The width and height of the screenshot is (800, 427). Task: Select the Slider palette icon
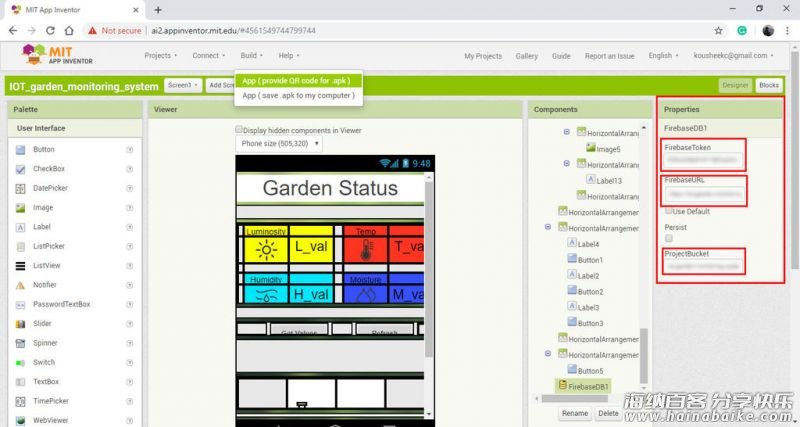click(20, 324)
